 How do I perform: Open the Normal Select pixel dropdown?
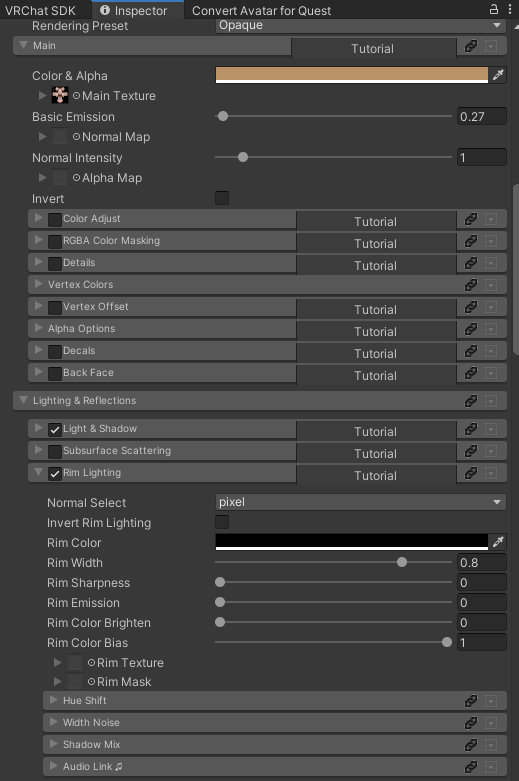point(361,502)
